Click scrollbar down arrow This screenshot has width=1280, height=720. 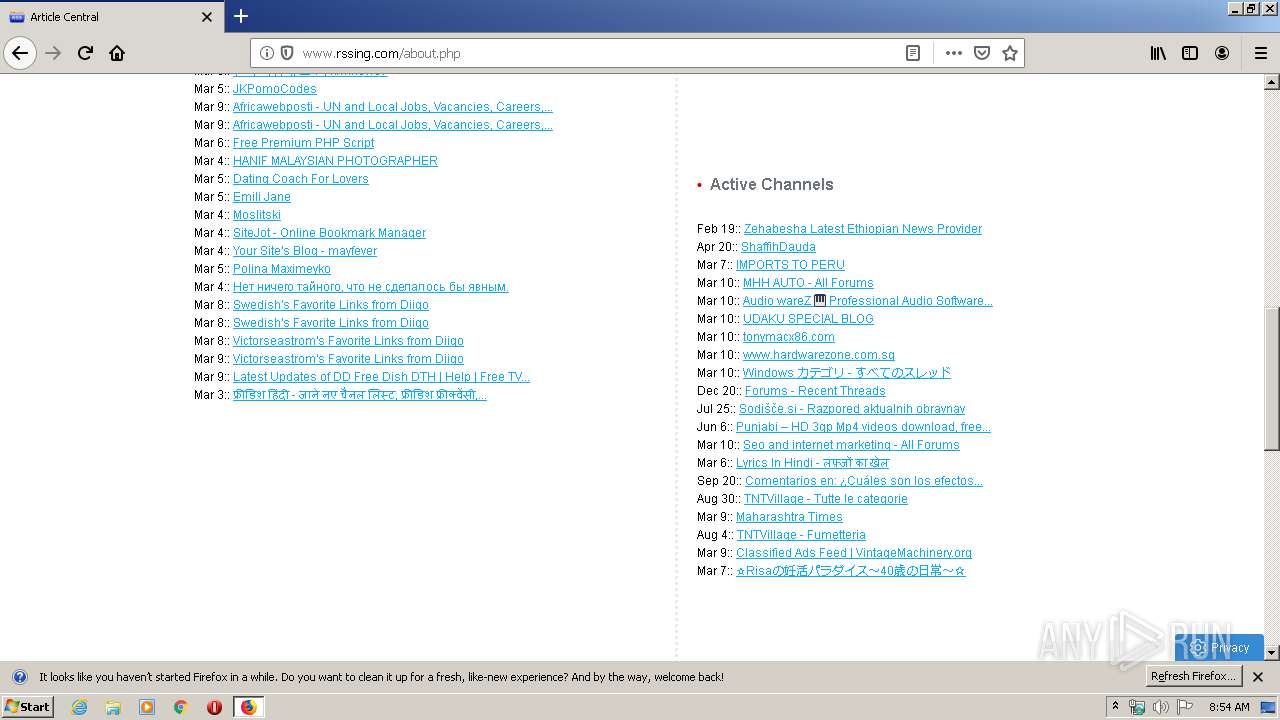[1272, 652]
